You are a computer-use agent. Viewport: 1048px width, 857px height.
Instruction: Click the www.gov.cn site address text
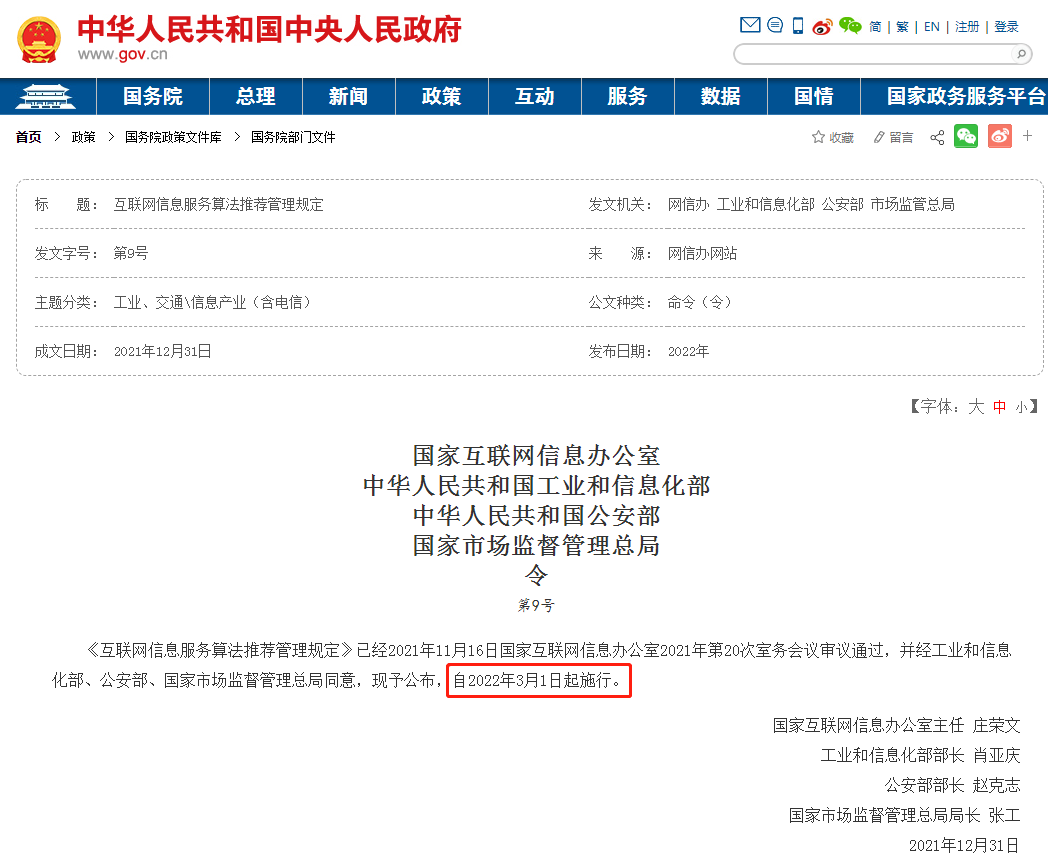(123, 54)
